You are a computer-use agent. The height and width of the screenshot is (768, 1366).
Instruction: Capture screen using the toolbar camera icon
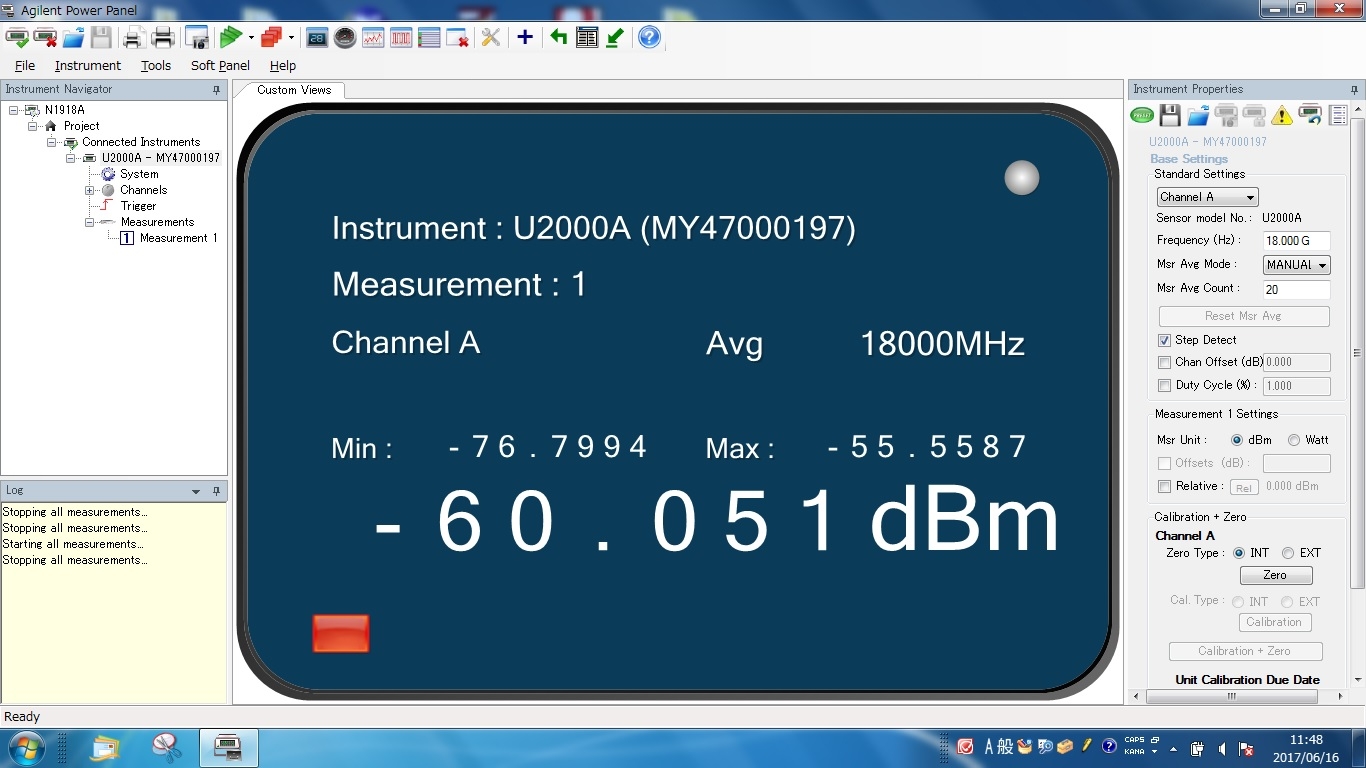point(197,38)
